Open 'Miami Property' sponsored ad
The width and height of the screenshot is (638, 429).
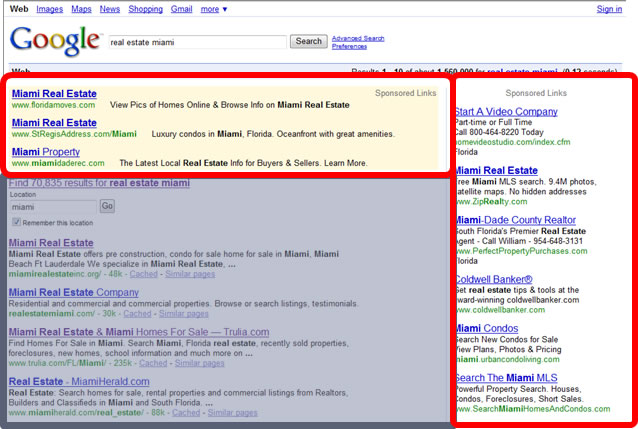point(46,152)
